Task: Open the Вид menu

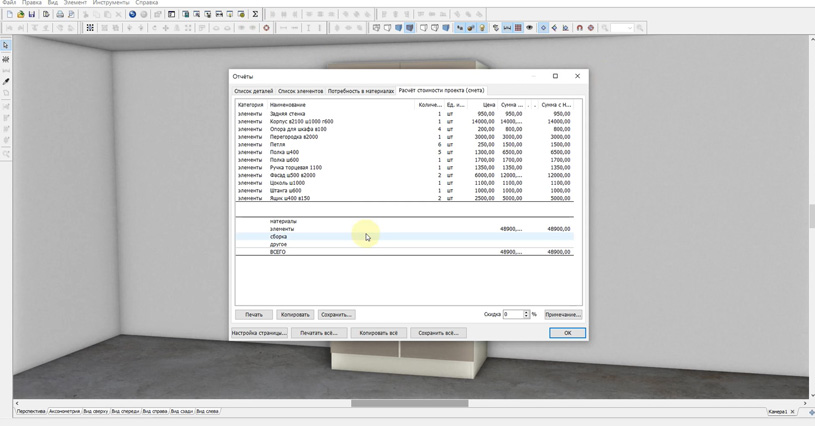Action: pyautogui.click(x=52, y=3)
